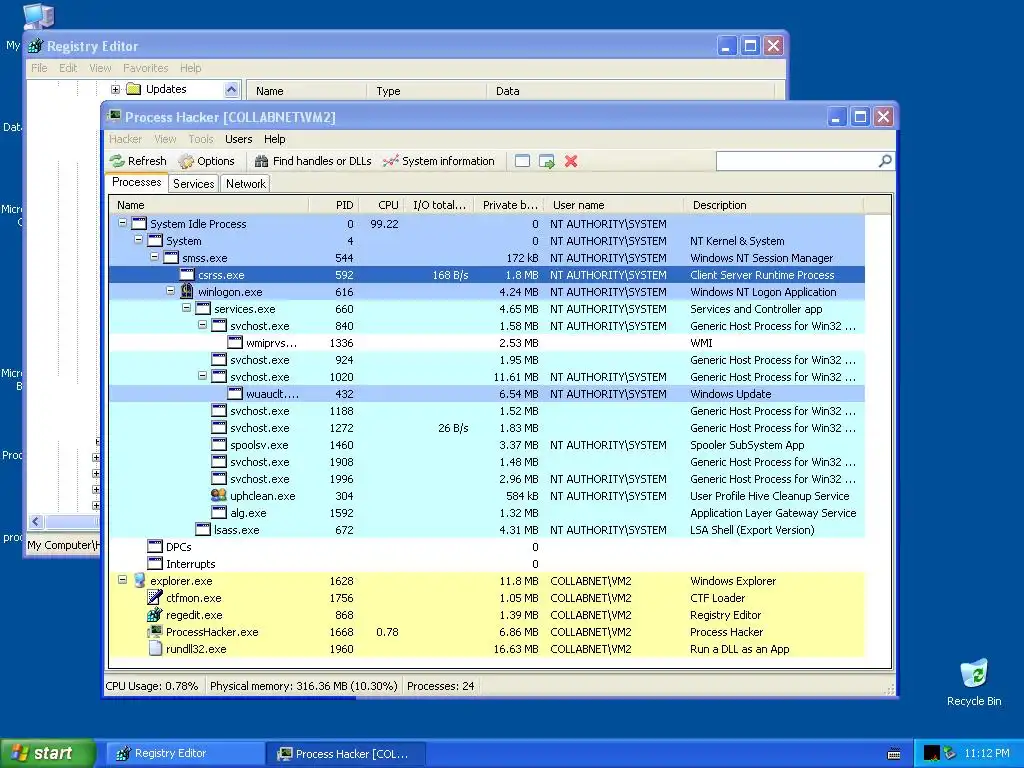Image resolution: width=1024 pixels, height=768 pixels.
Task: Collapse the smss.exe node
Action: [x=154, y=257]
